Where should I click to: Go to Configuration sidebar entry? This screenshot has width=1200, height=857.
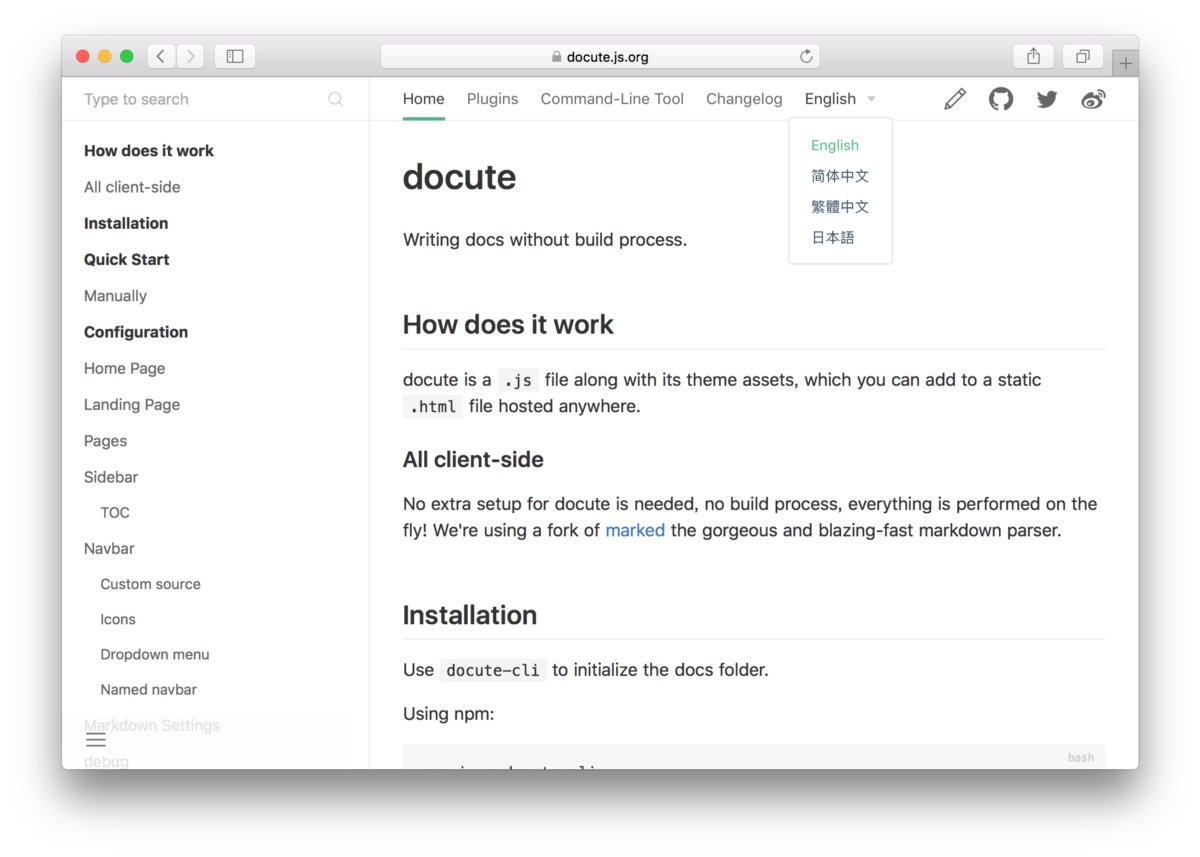(x=136, y=332)
